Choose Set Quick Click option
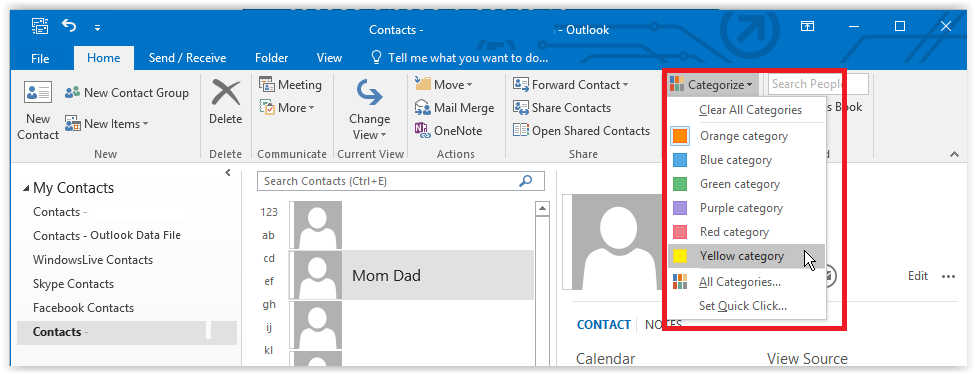Screen dimensions: 975x374 tap(747, 306)
